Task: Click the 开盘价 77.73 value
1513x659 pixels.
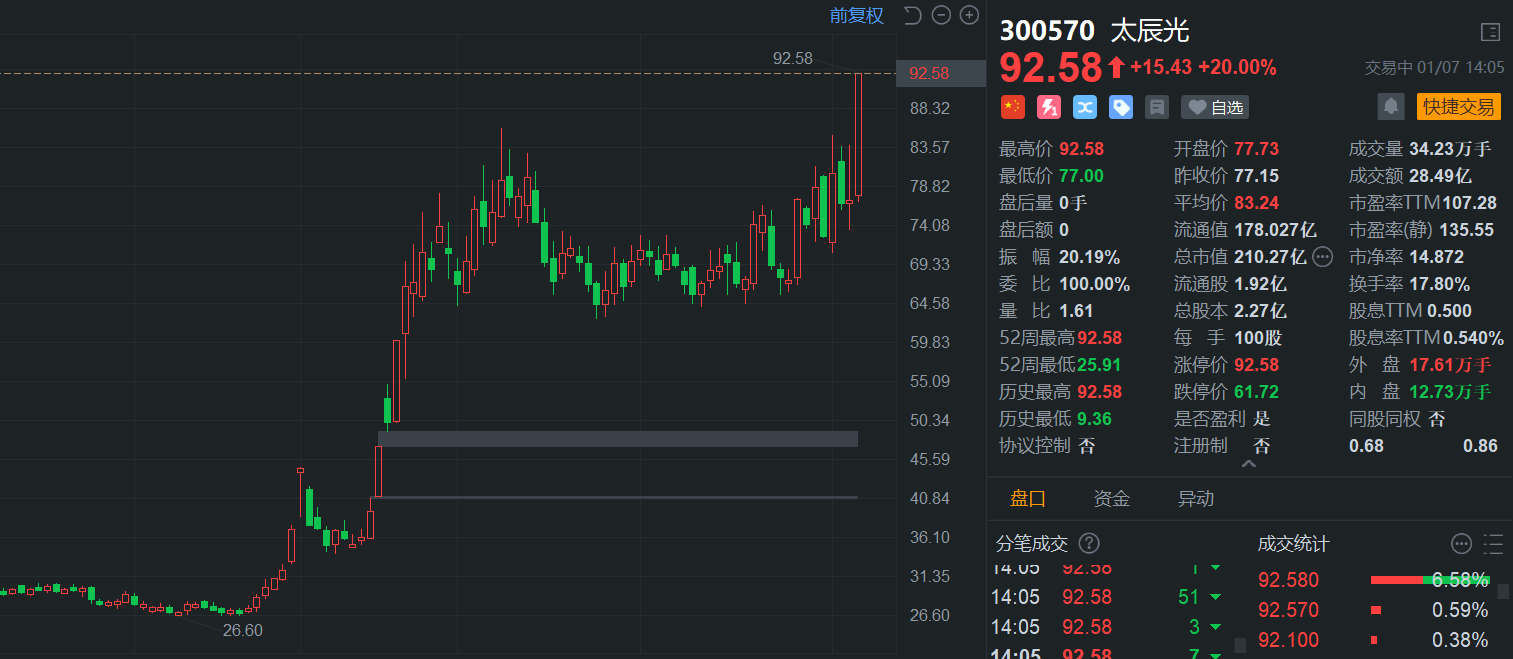Action: [x=1256, y=149]
